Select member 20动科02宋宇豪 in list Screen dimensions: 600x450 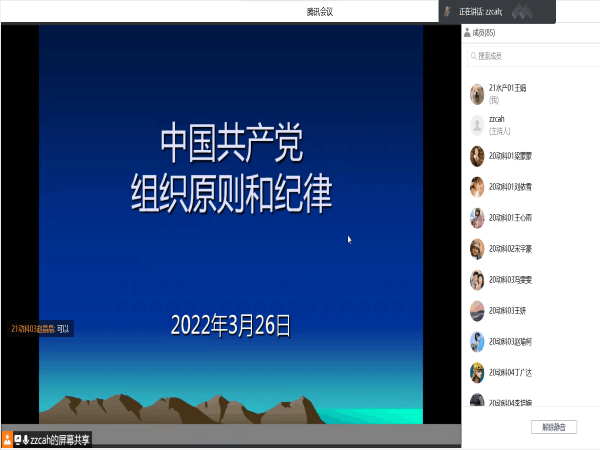click(510, 249)
